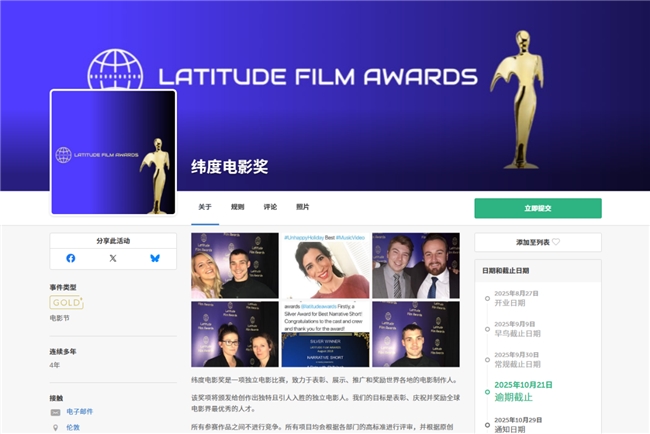
Task: Select the 评论 tab
Action: click(270, 207)
